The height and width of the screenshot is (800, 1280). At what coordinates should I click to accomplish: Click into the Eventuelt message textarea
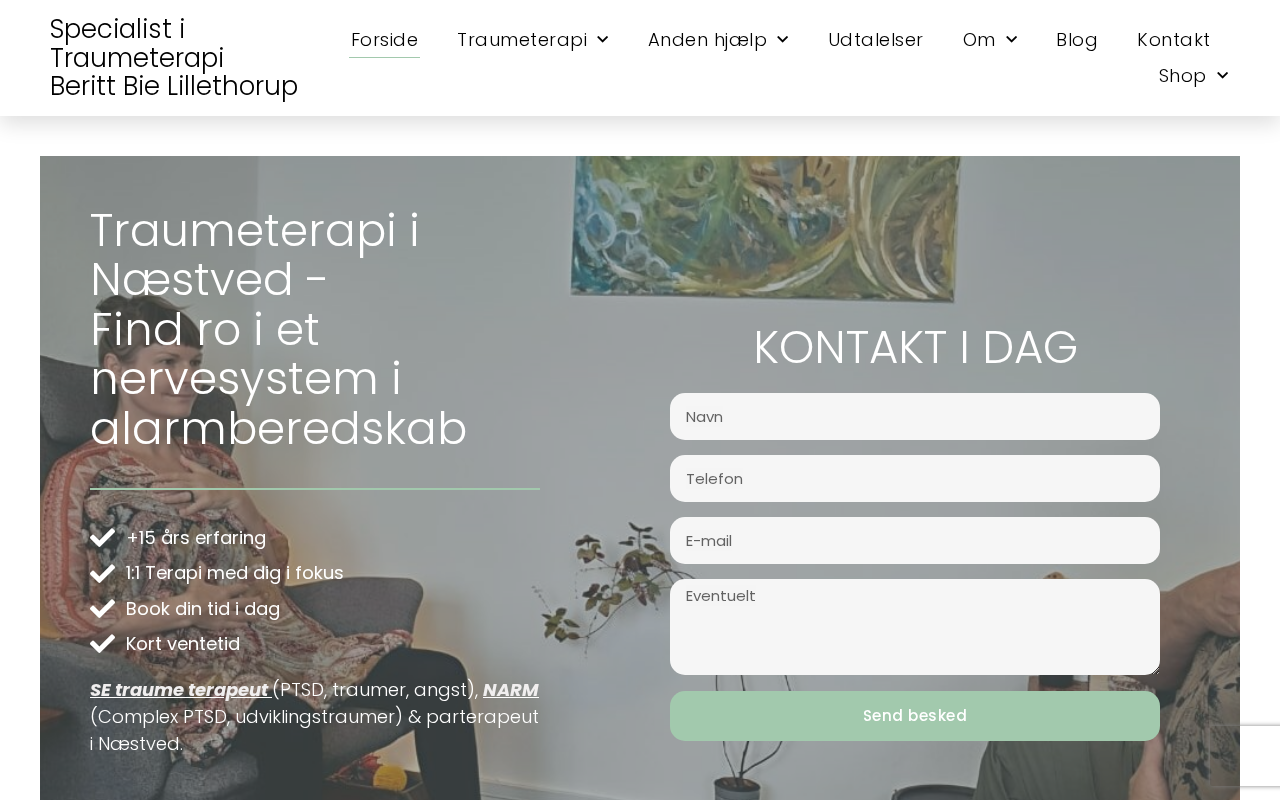(915, 627)
